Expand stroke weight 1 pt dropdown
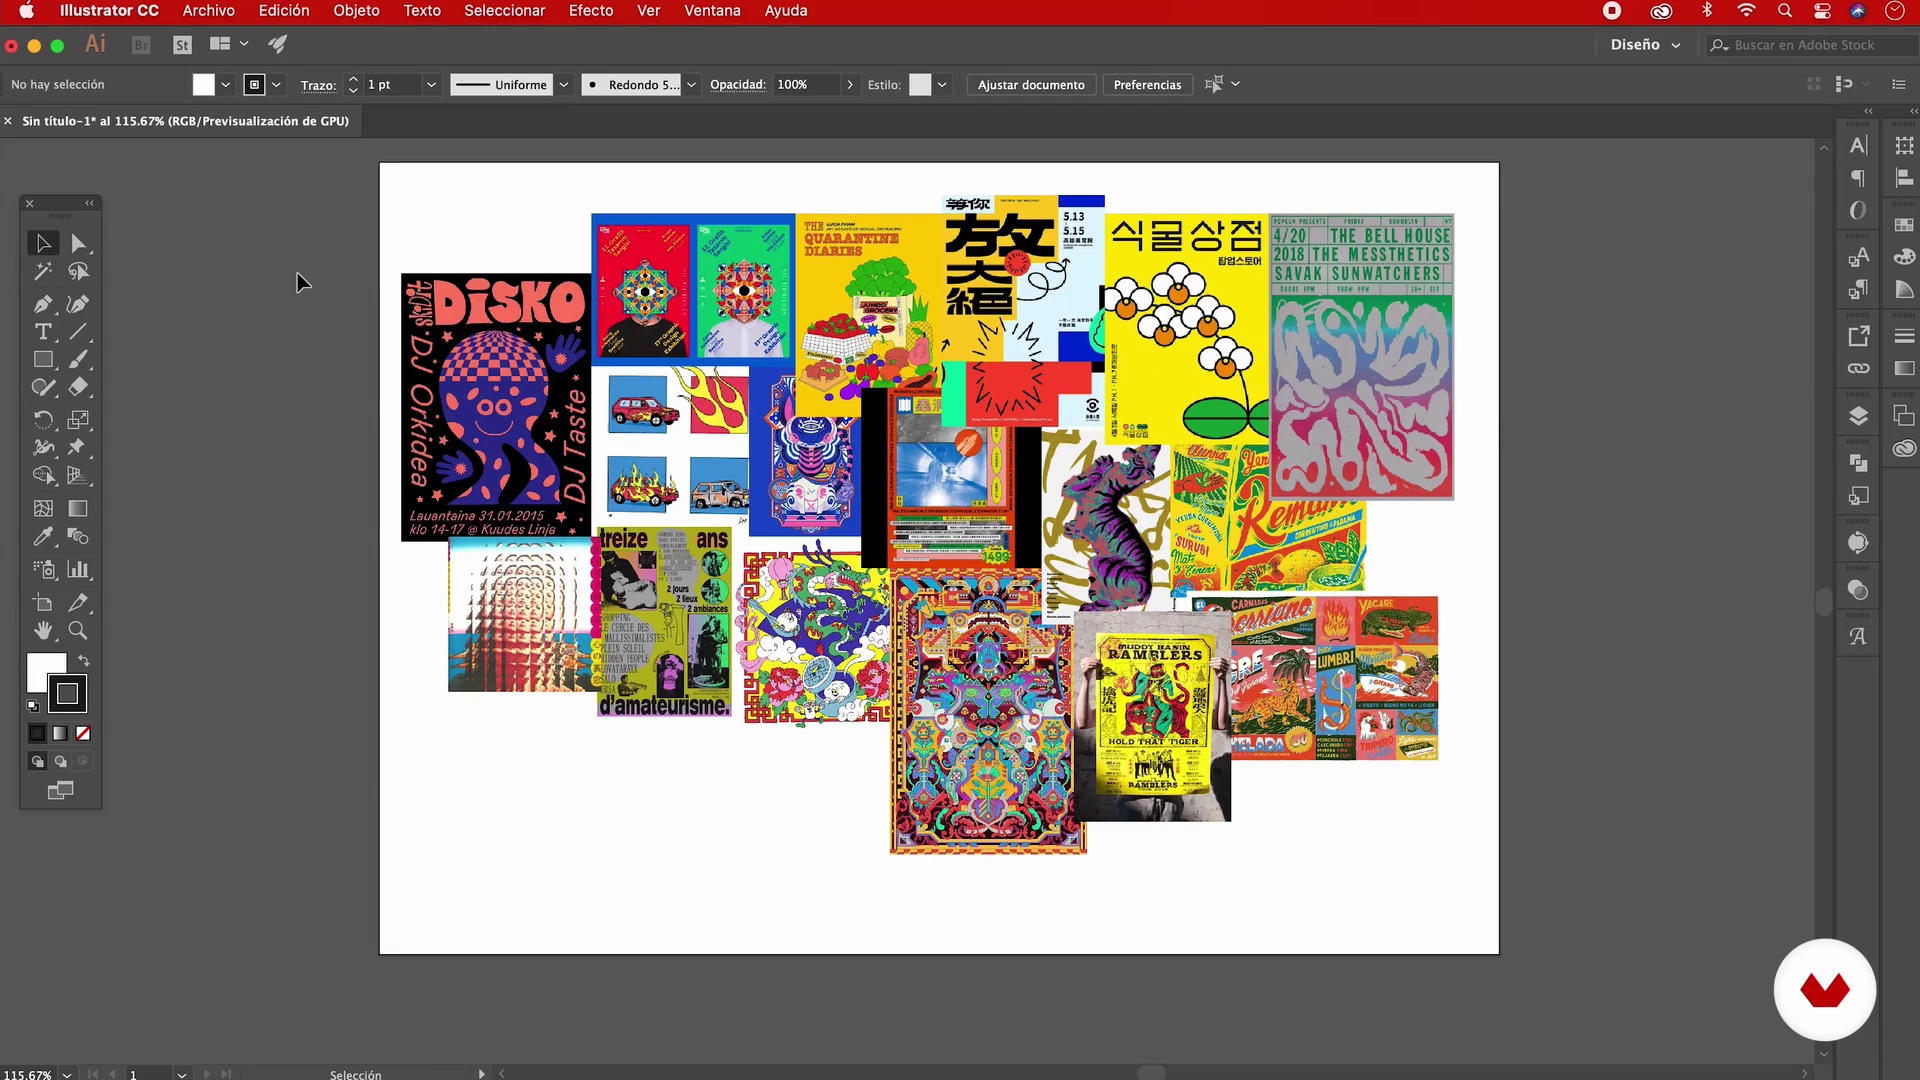This screenshot has width=1920, height=1080. tap(431, 85)
